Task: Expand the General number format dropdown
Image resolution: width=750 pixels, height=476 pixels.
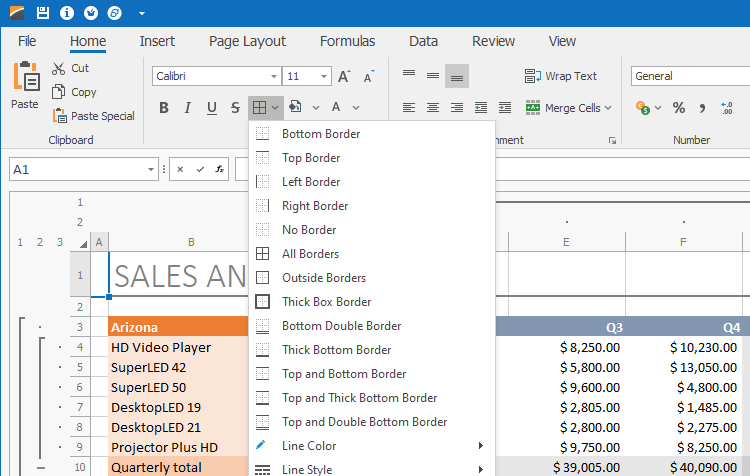Action: 688,76
